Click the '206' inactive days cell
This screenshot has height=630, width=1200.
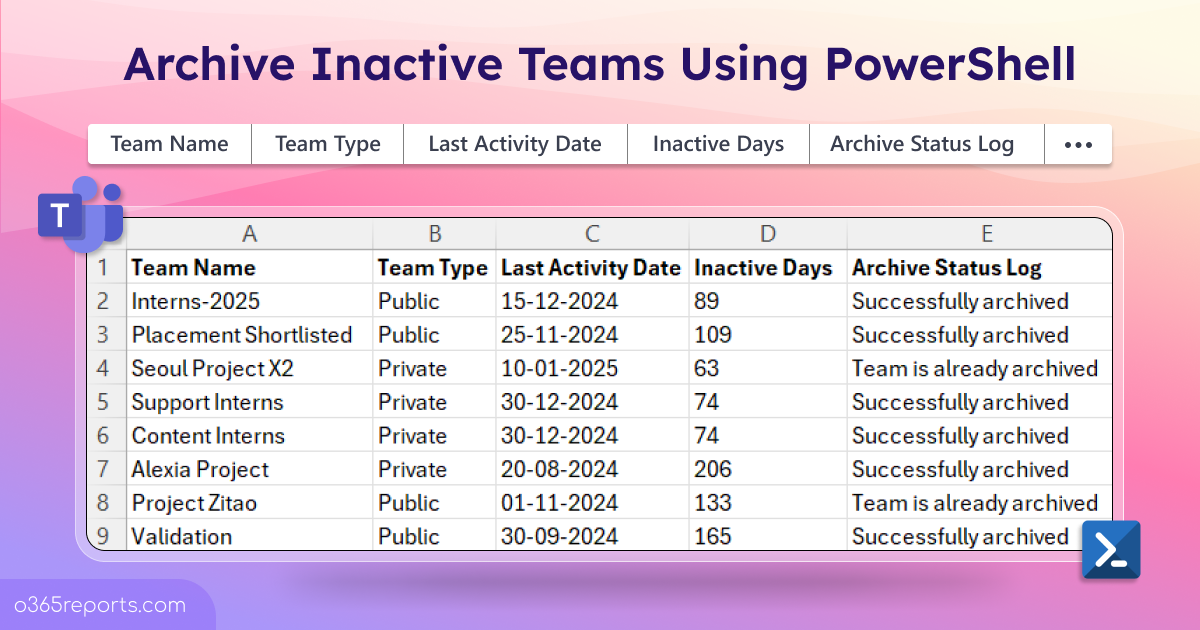tap(768, 469)
